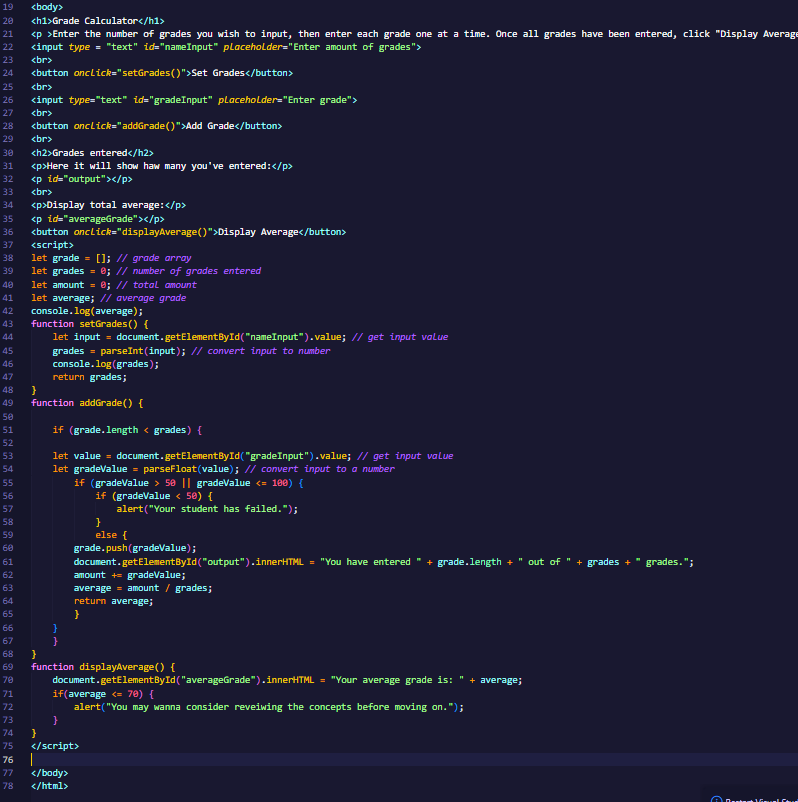Click line number 19 in the gutter

9,7
